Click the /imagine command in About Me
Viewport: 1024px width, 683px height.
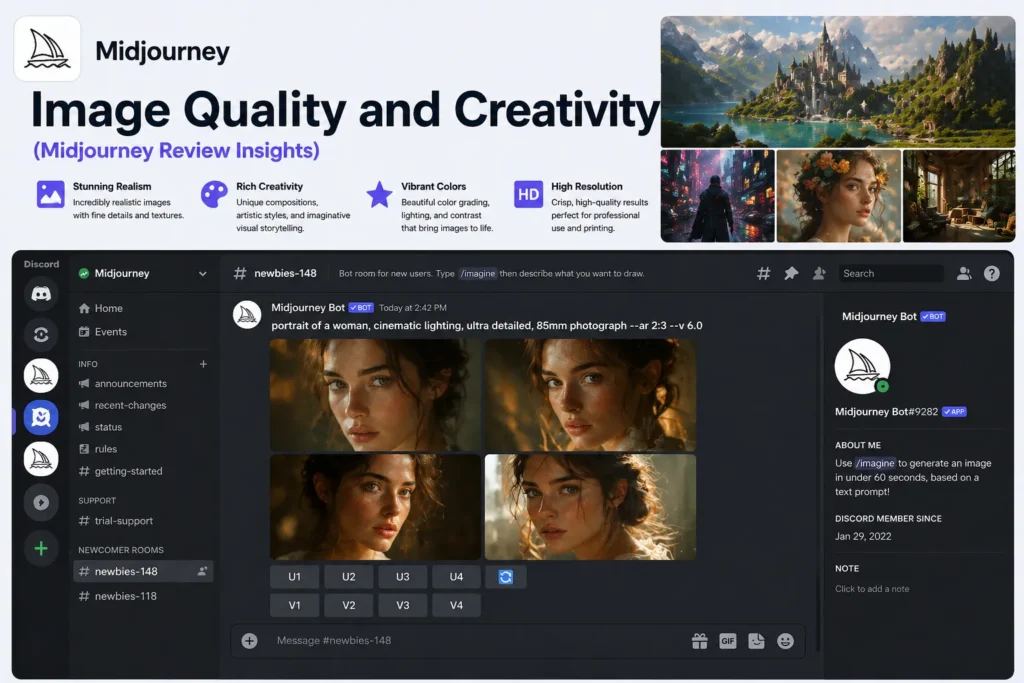click(875, 463)
